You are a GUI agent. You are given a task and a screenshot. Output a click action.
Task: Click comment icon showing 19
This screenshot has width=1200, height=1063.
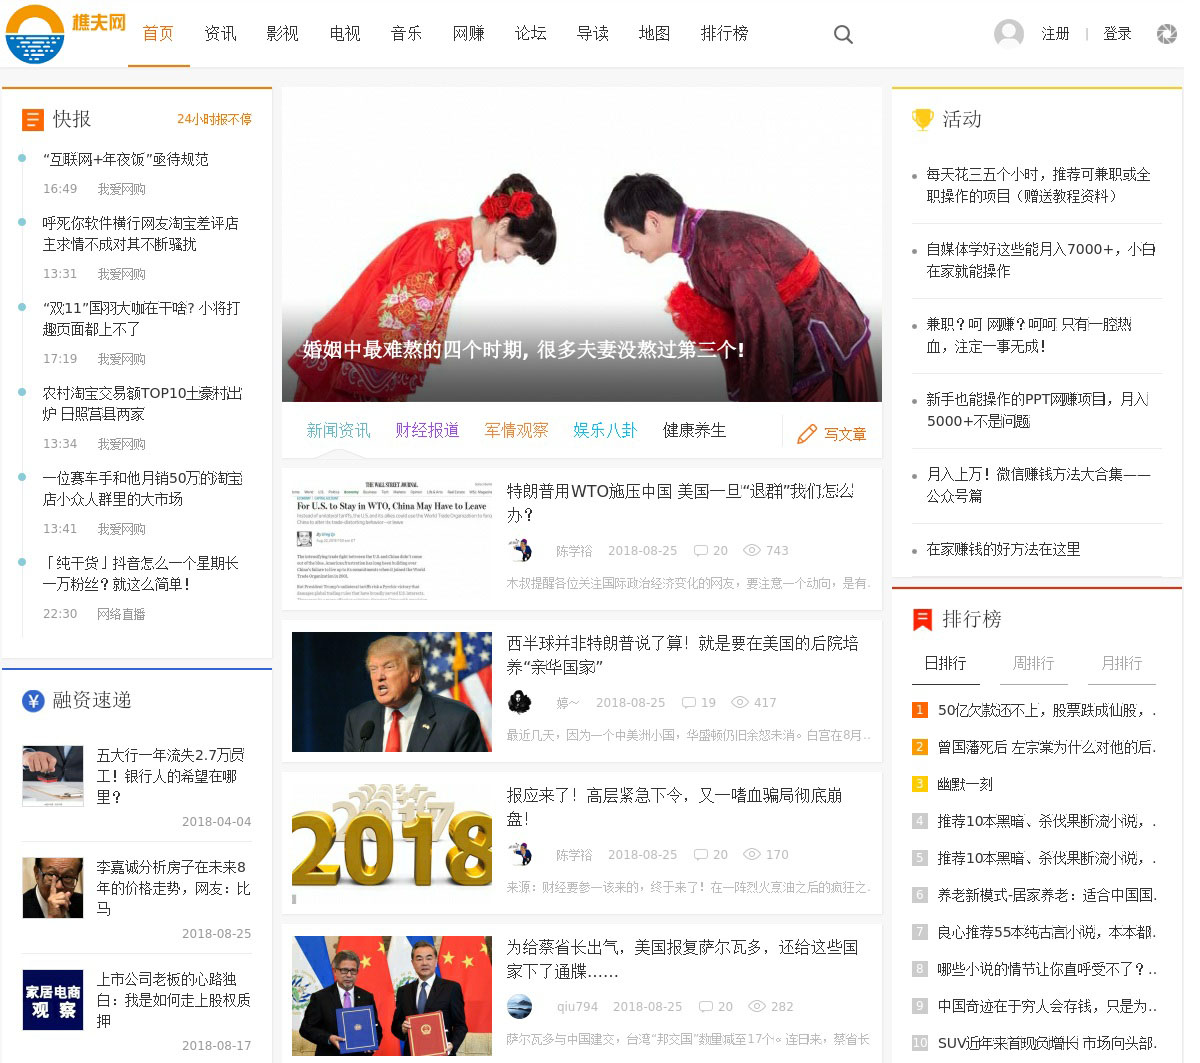coord(689,703)
